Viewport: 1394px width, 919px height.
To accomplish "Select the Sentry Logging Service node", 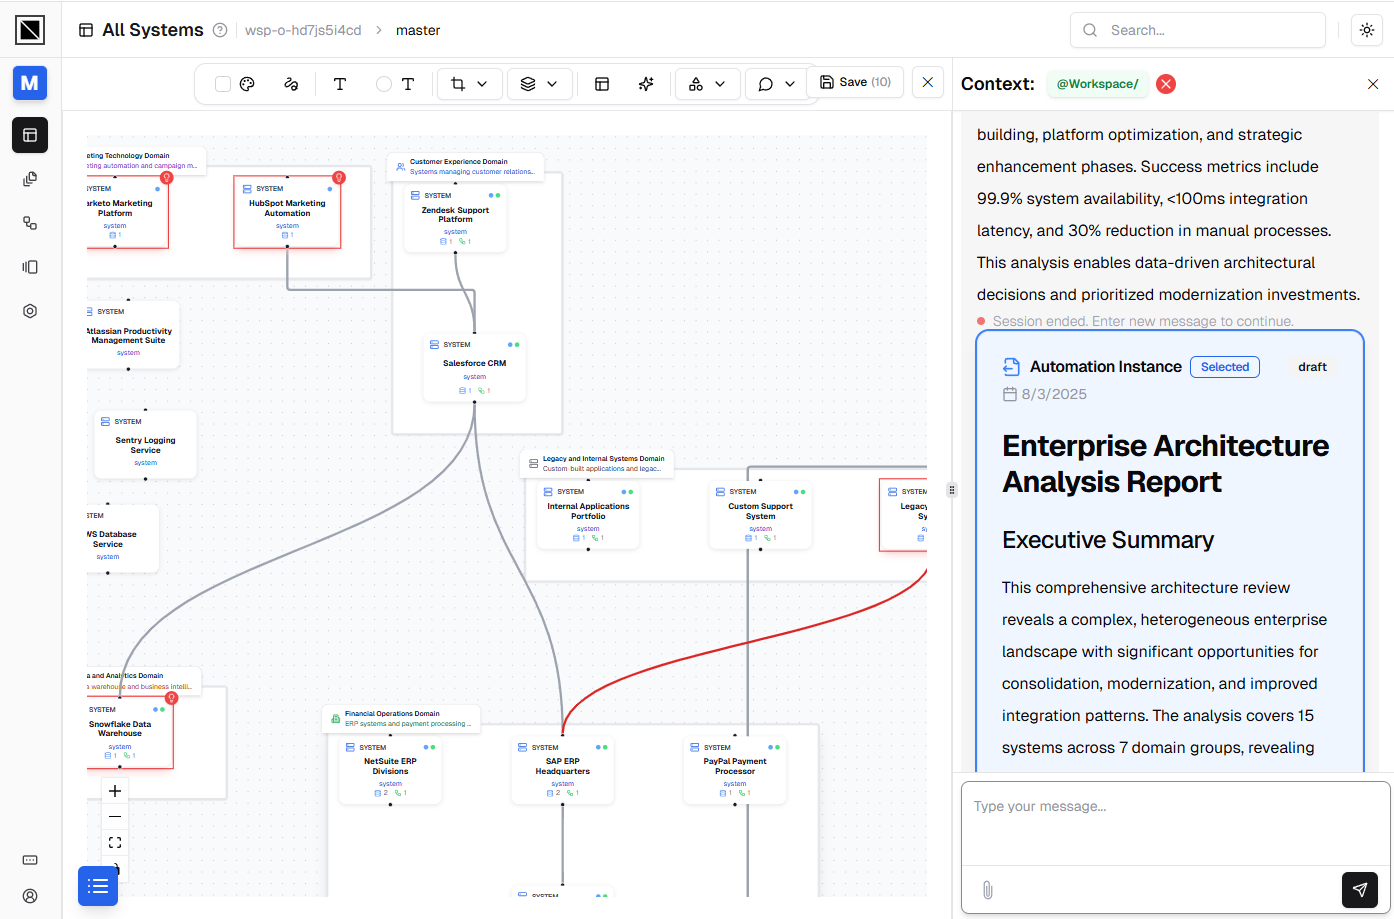I will [x=145, y=444].
